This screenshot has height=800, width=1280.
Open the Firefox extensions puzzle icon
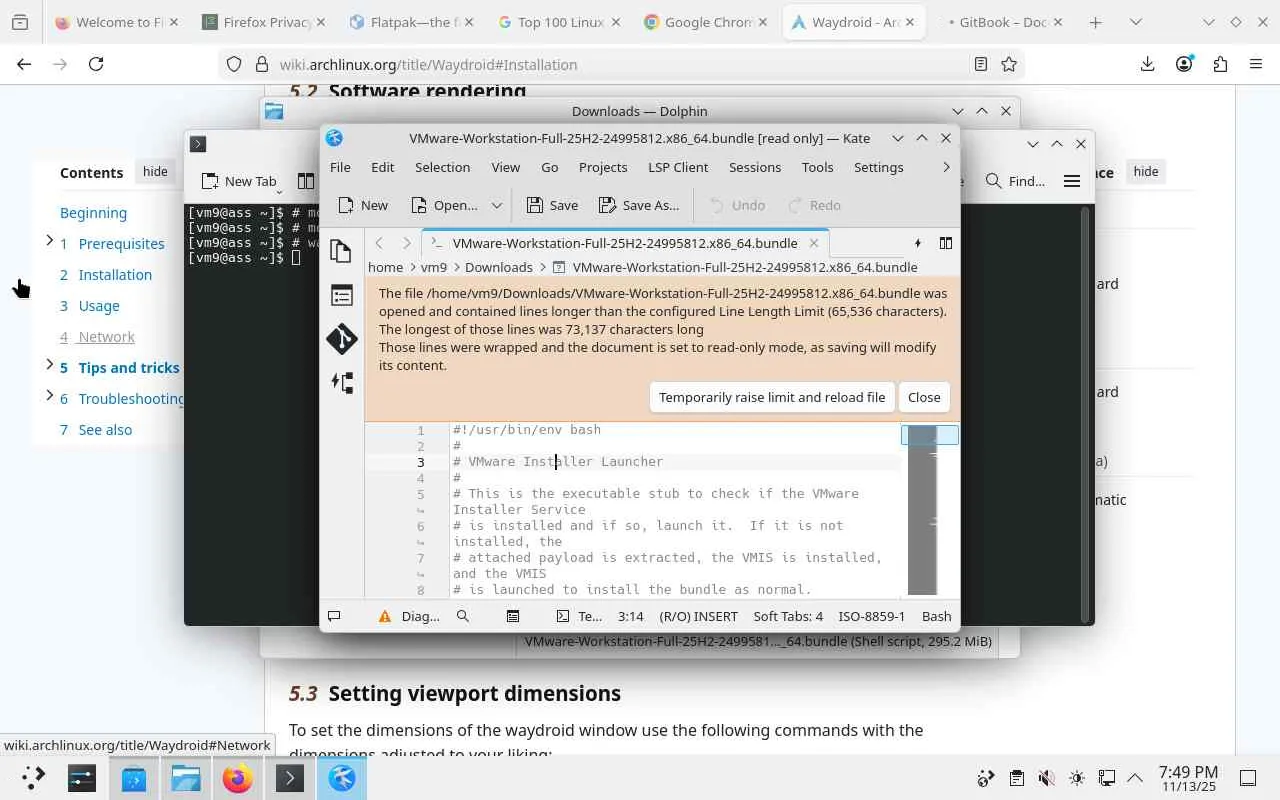coord(1220,64)
